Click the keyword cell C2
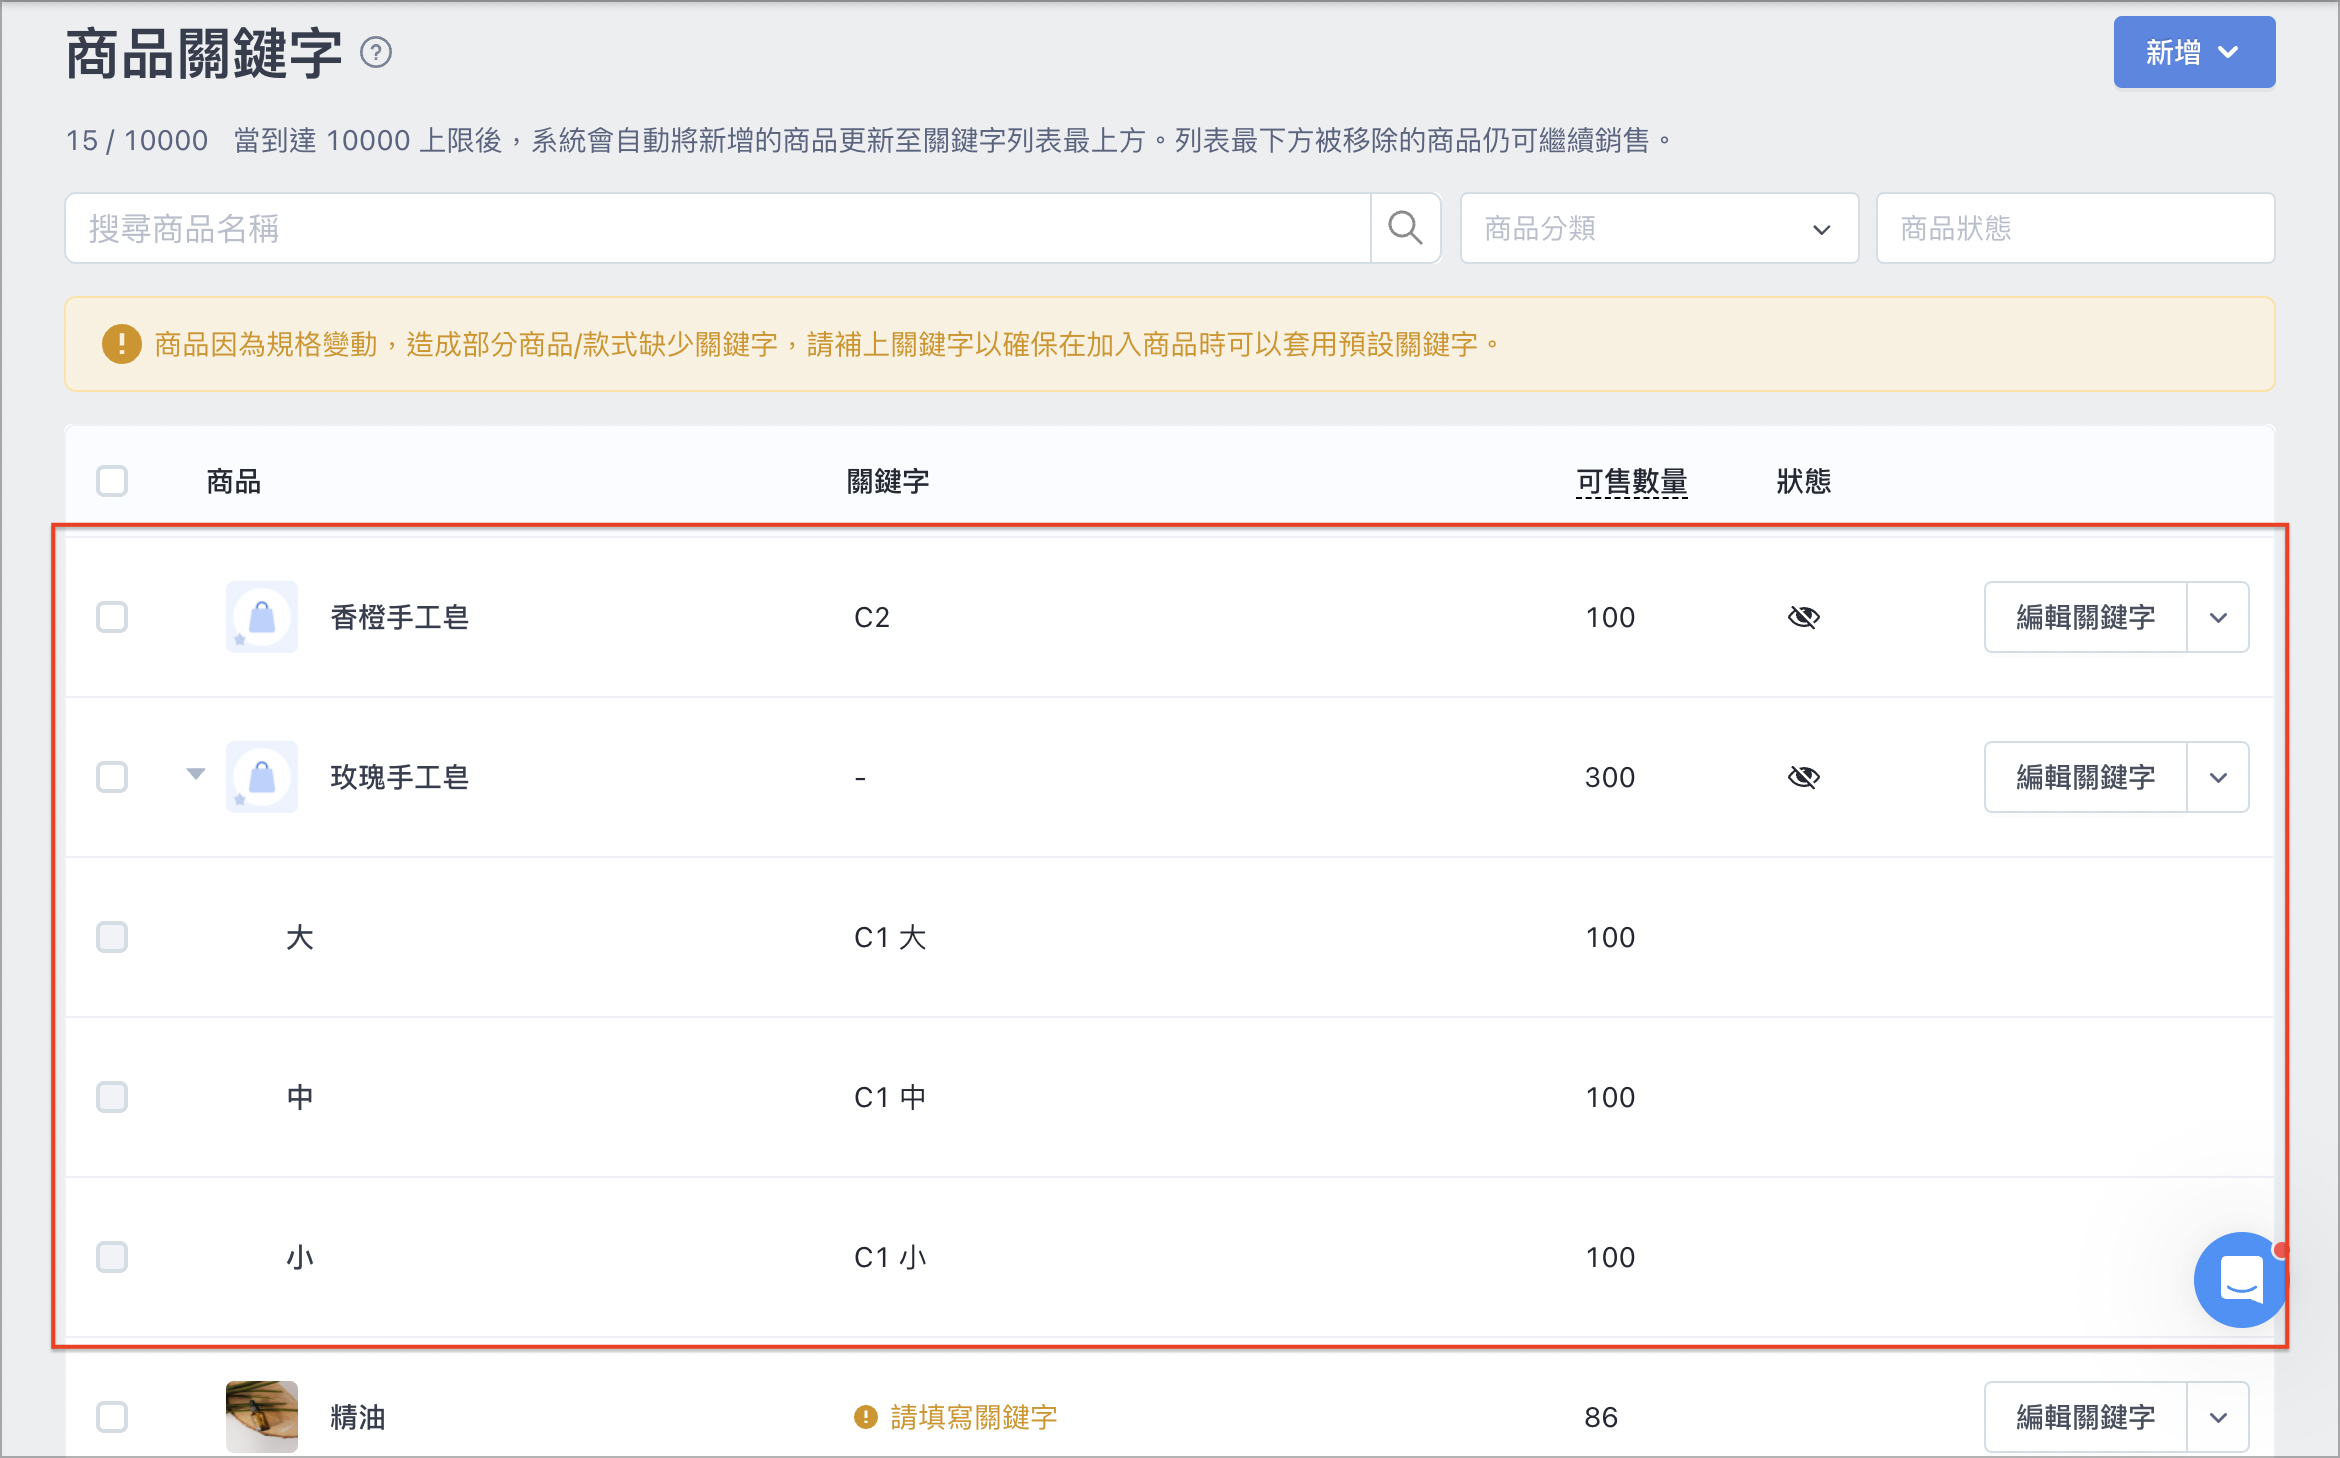Screen dimensions: 2340x1458 coord(872,617)
